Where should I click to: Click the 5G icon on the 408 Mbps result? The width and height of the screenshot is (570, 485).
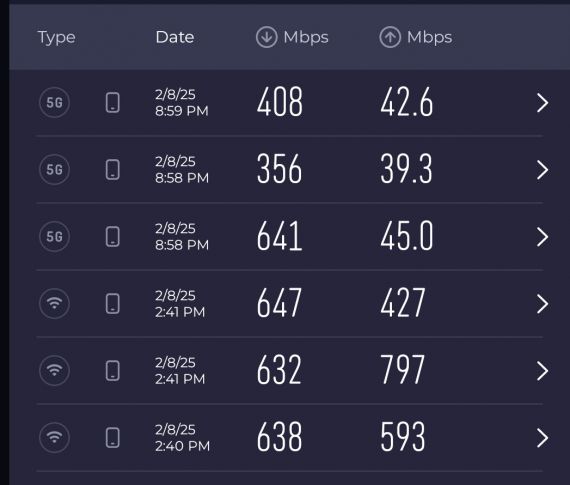[x=55, y=103]
